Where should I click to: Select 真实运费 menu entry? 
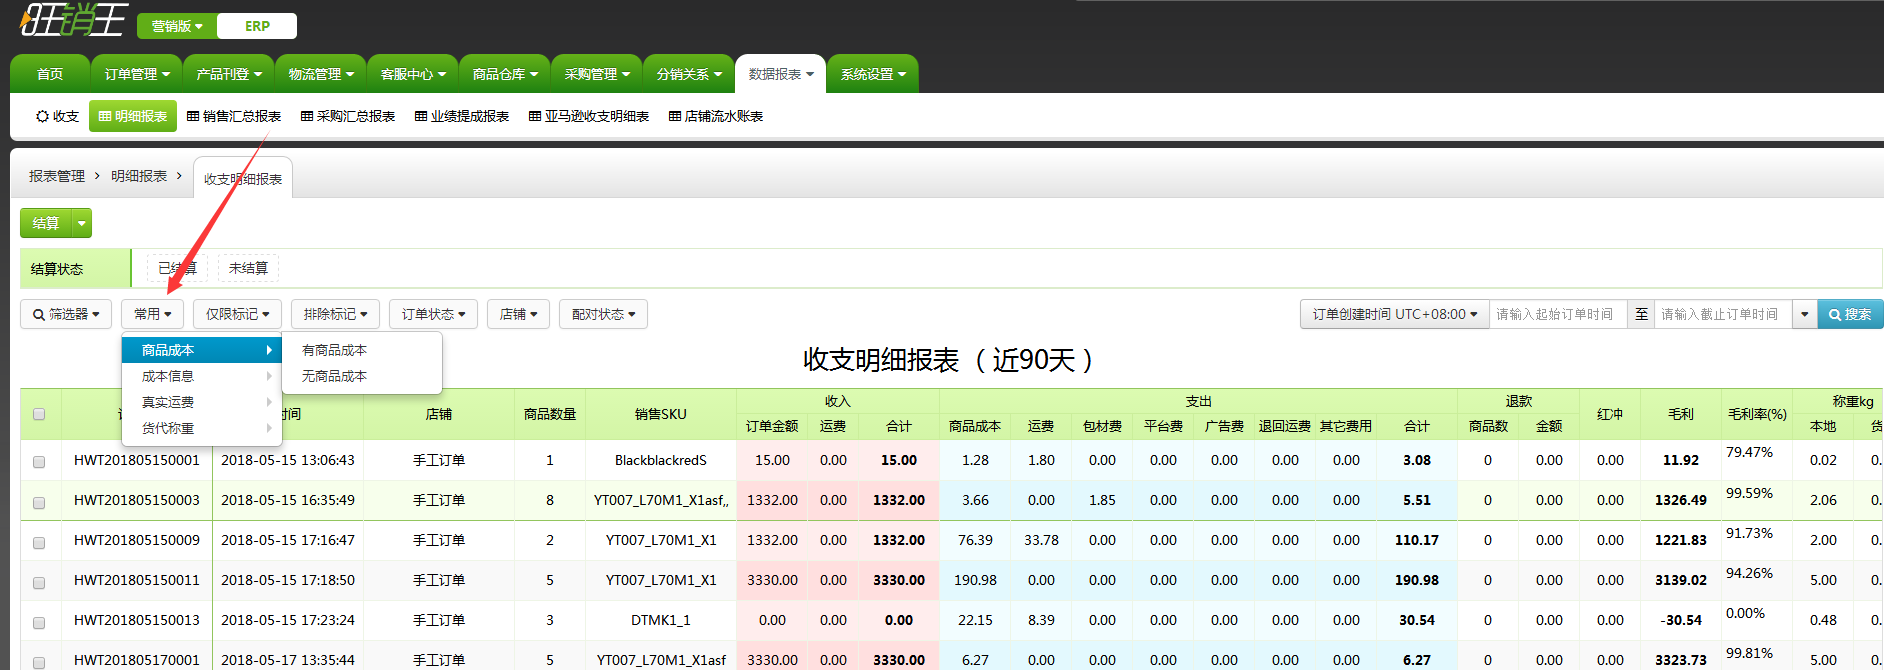click(202, 402)
